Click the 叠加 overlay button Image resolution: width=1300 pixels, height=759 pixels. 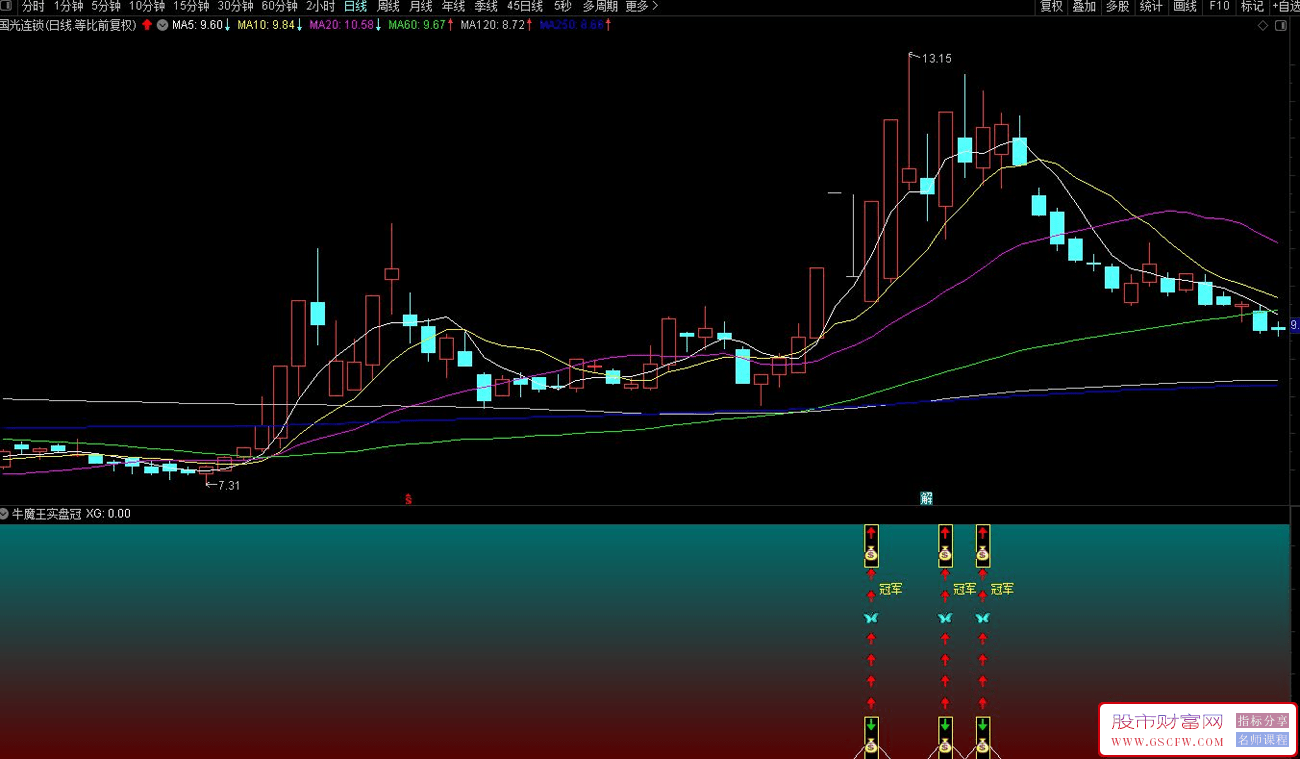click(1084, 6)
